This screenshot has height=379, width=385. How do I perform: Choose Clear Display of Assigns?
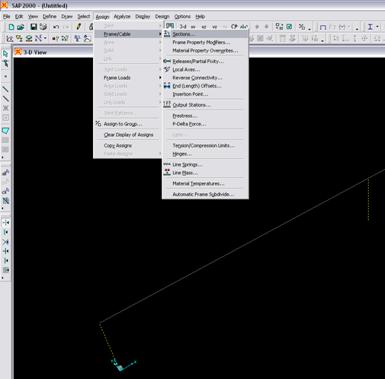point(128,135)
